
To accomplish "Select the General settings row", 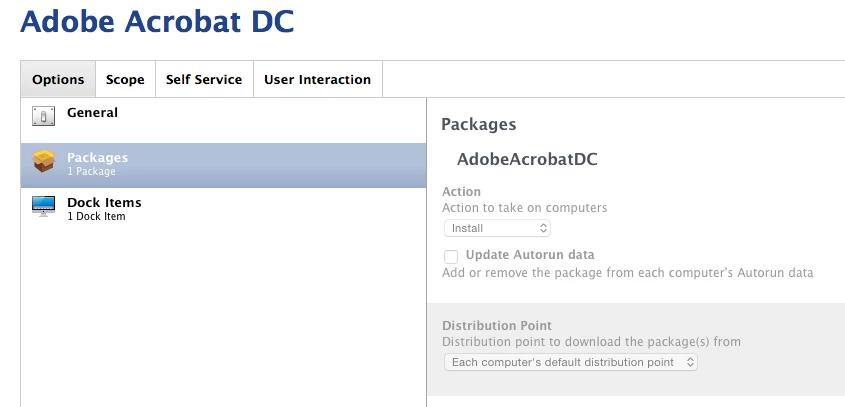I will click(x=224, y=120).
